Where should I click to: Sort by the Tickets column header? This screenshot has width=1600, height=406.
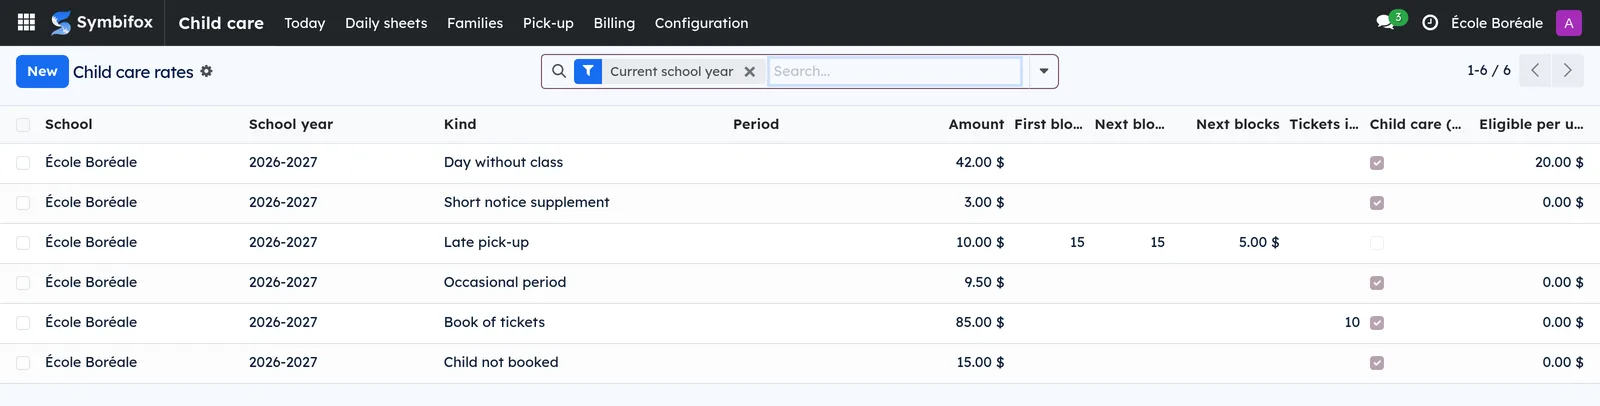click(x=1323, y=124)
